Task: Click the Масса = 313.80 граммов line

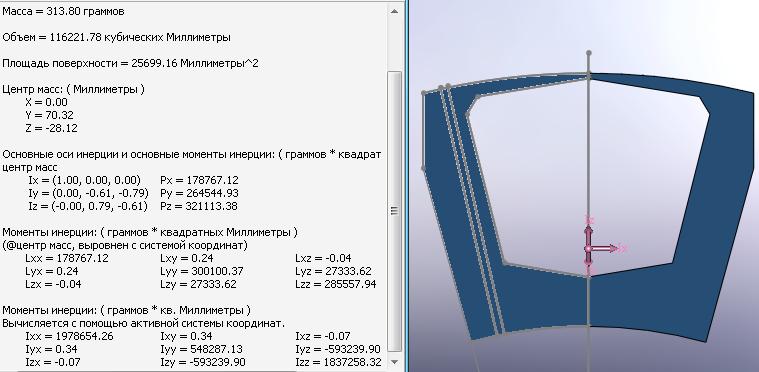Action: 63,12
